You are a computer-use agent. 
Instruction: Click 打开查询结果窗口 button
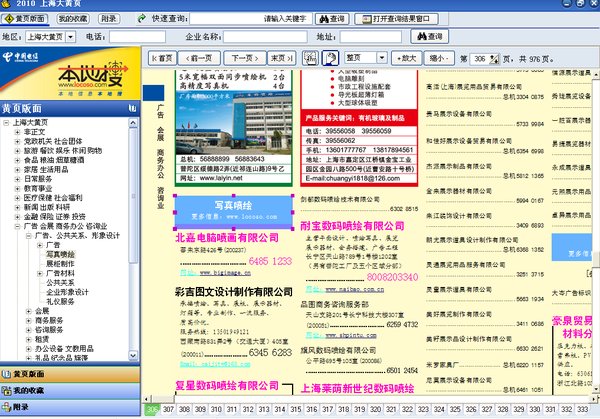[x=396, y=19]
